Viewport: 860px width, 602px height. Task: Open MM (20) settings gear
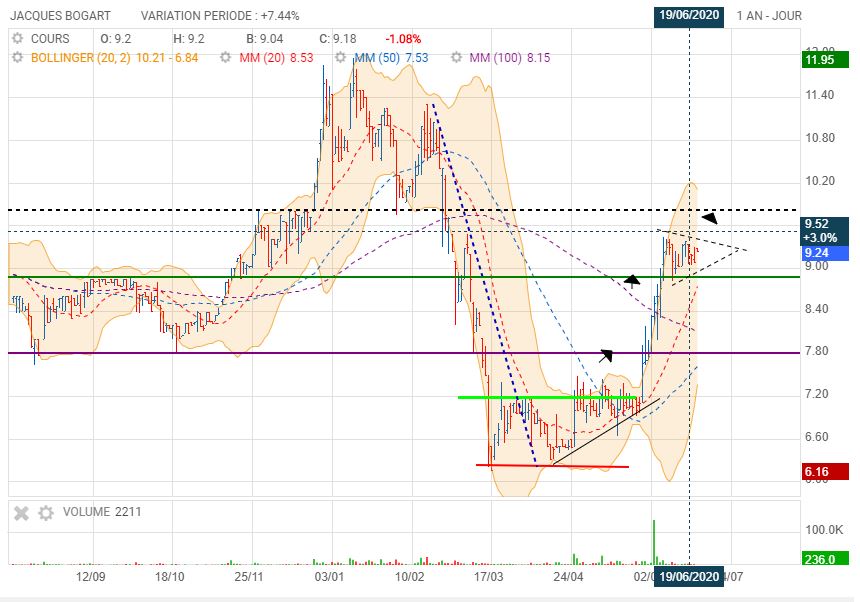click(x=225, y=58)
